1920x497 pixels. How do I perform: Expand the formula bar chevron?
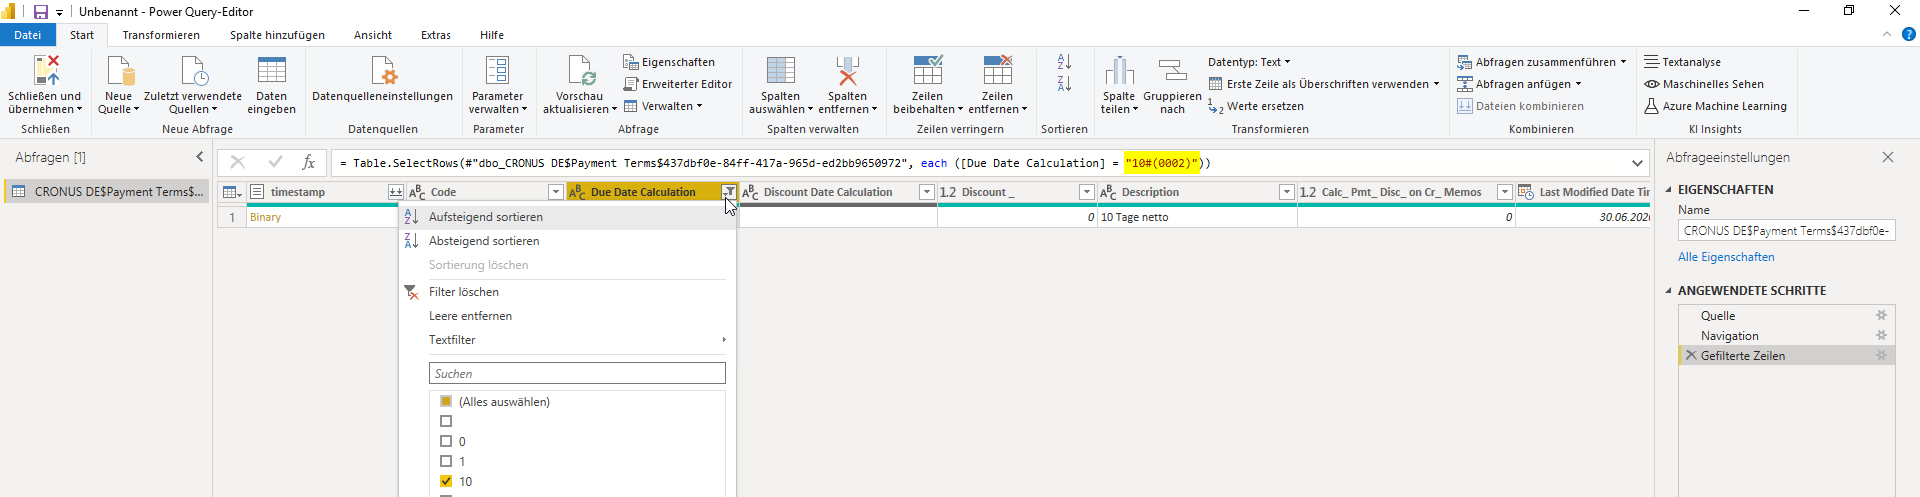point(1637,163)
